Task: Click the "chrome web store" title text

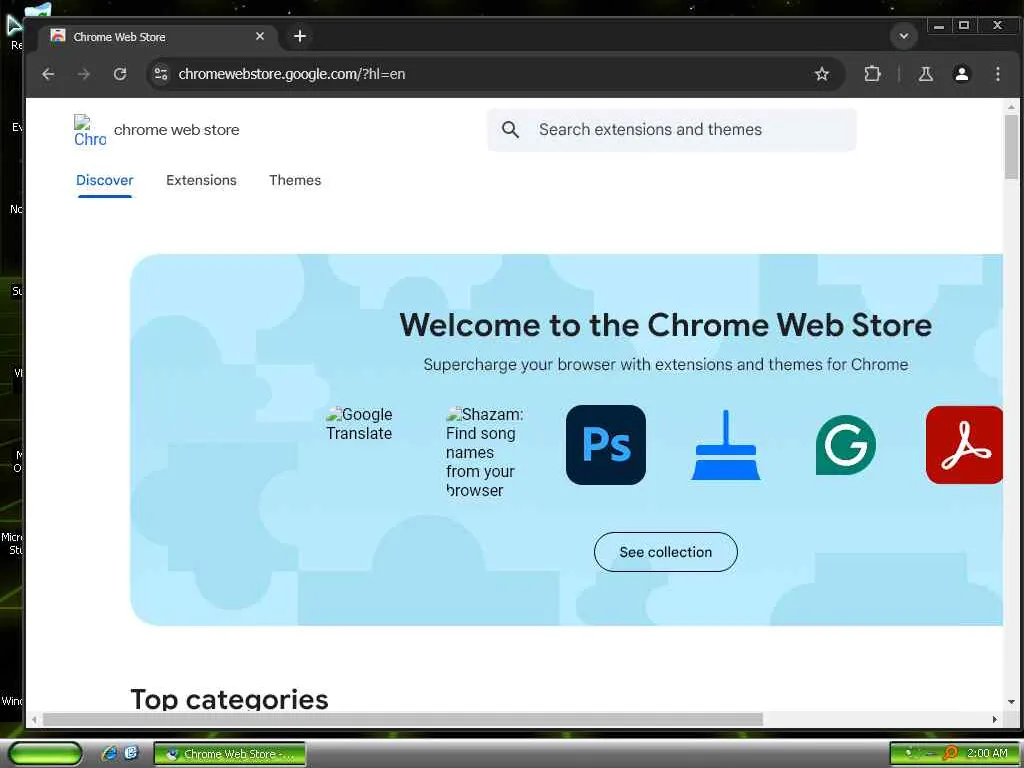Action: (x=176, y=130)
